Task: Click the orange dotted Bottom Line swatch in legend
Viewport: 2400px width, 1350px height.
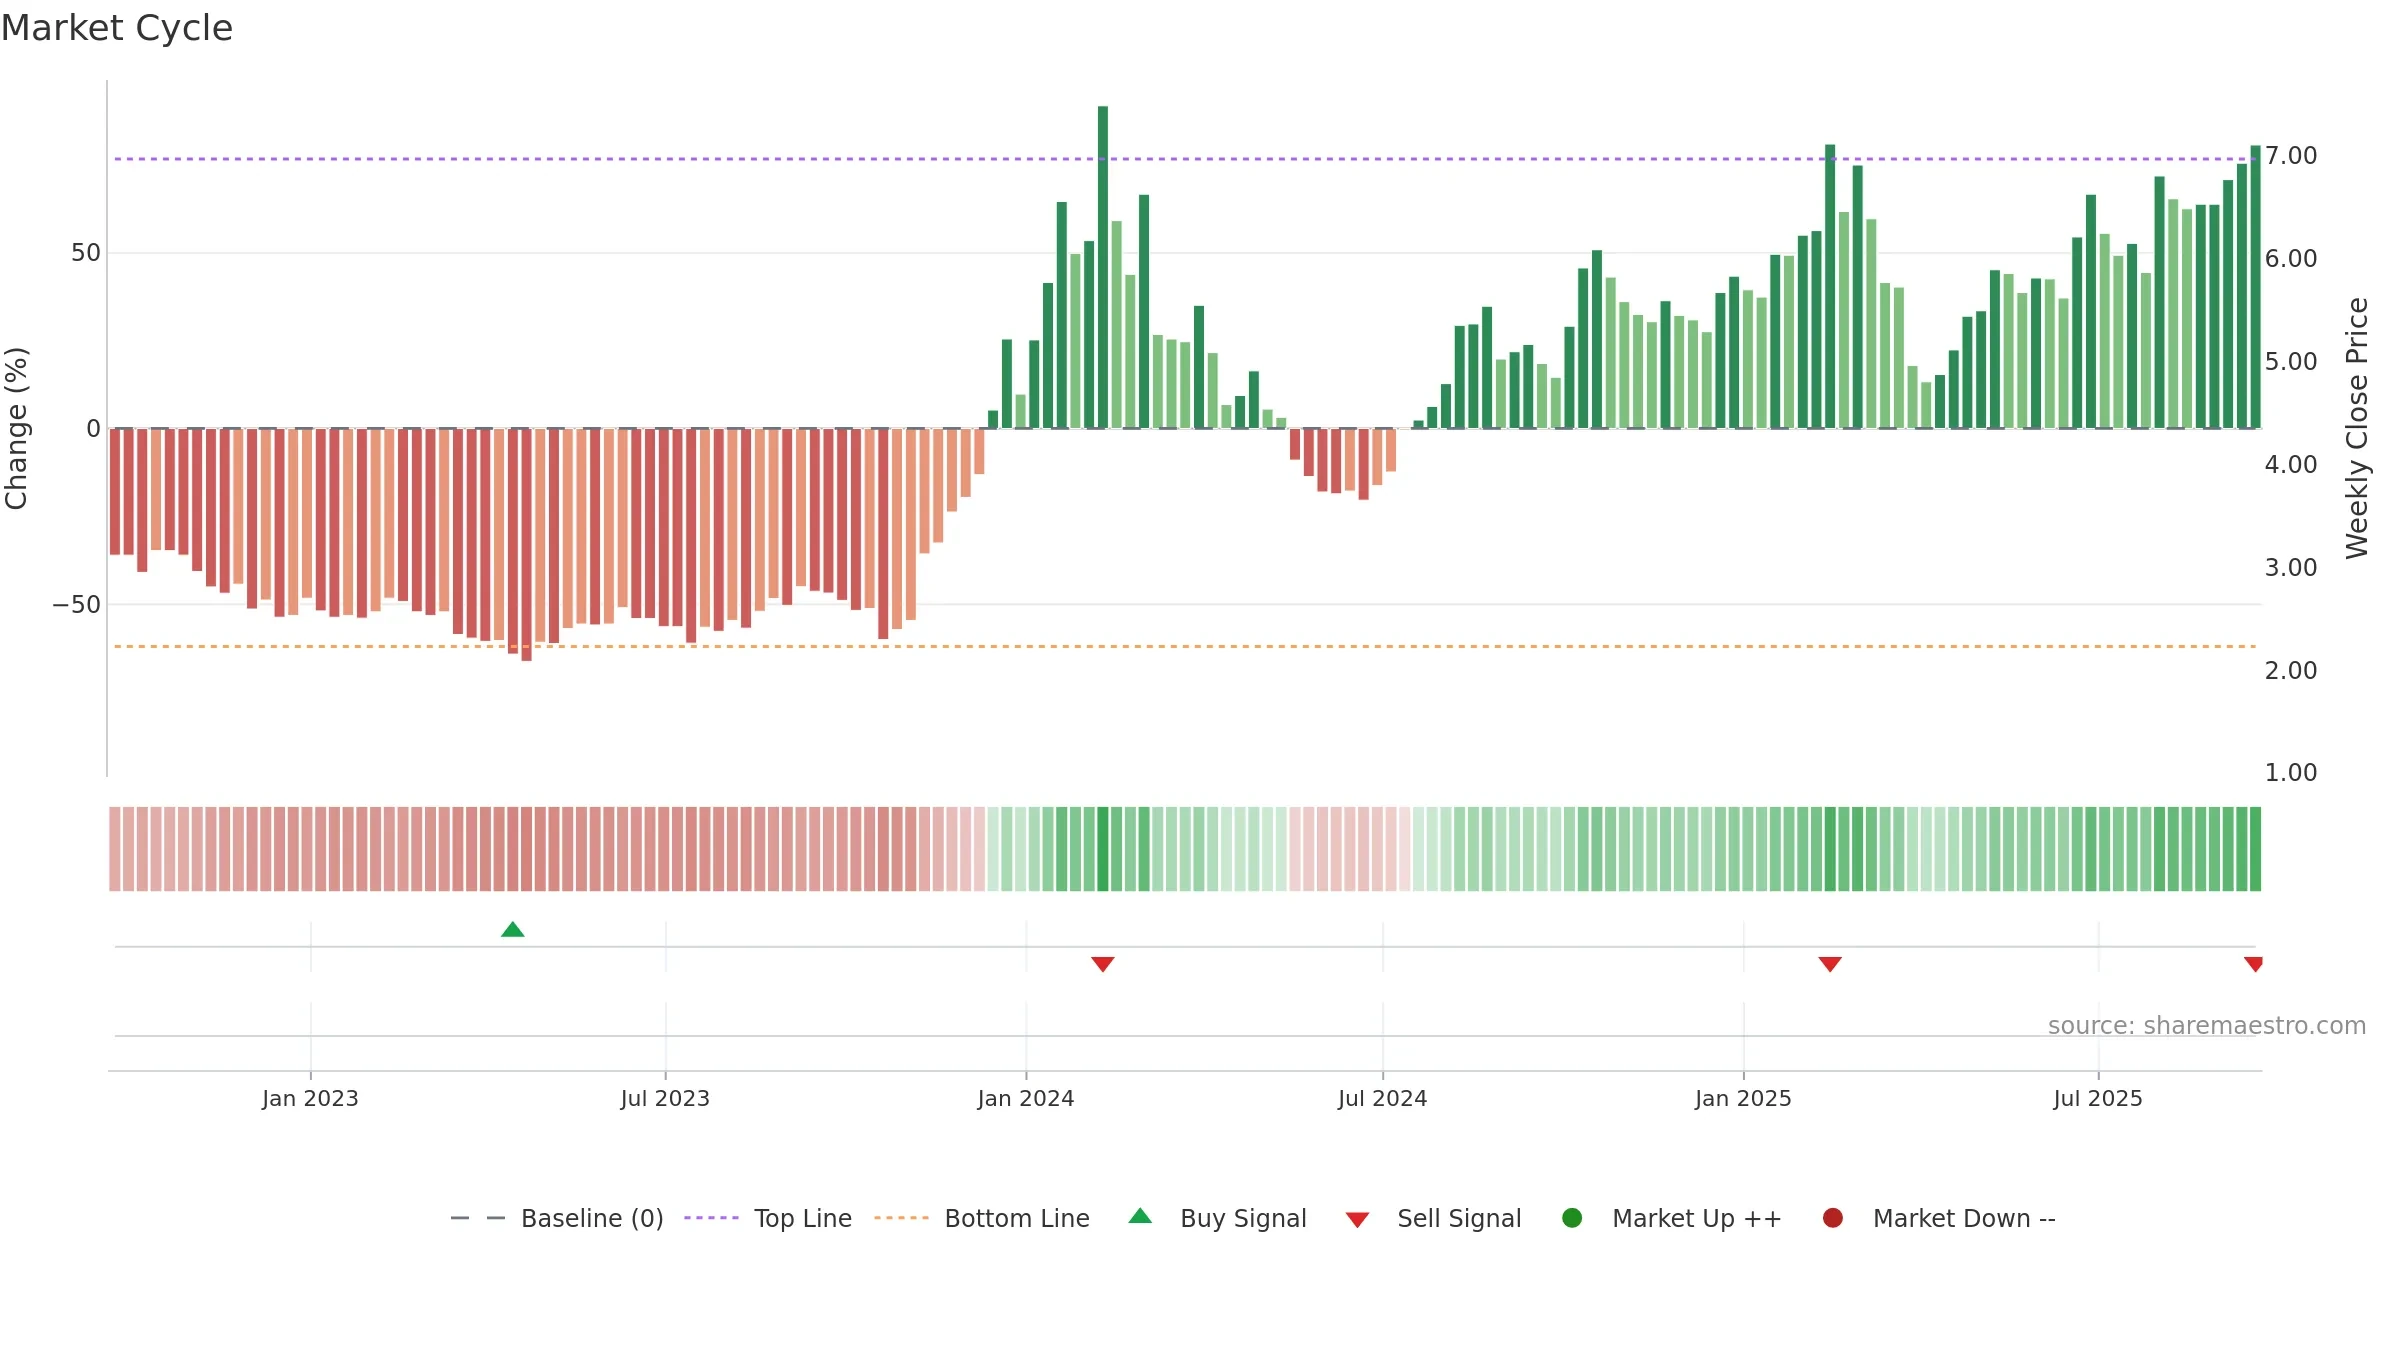Action: [901, 1218]
